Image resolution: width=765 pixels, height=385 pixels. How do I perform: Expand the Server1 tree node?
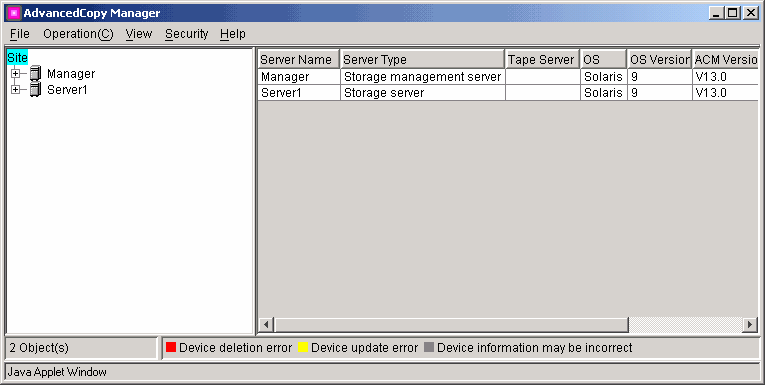pyautogui.click(x=16, y=90)
